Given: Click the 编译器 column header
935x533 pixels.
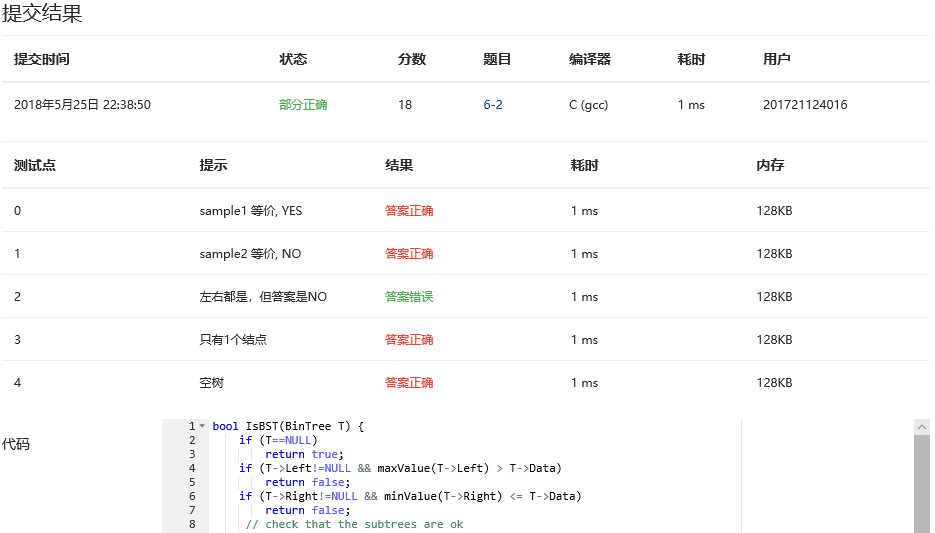Looking at the screenshot, I should point(590,59).
